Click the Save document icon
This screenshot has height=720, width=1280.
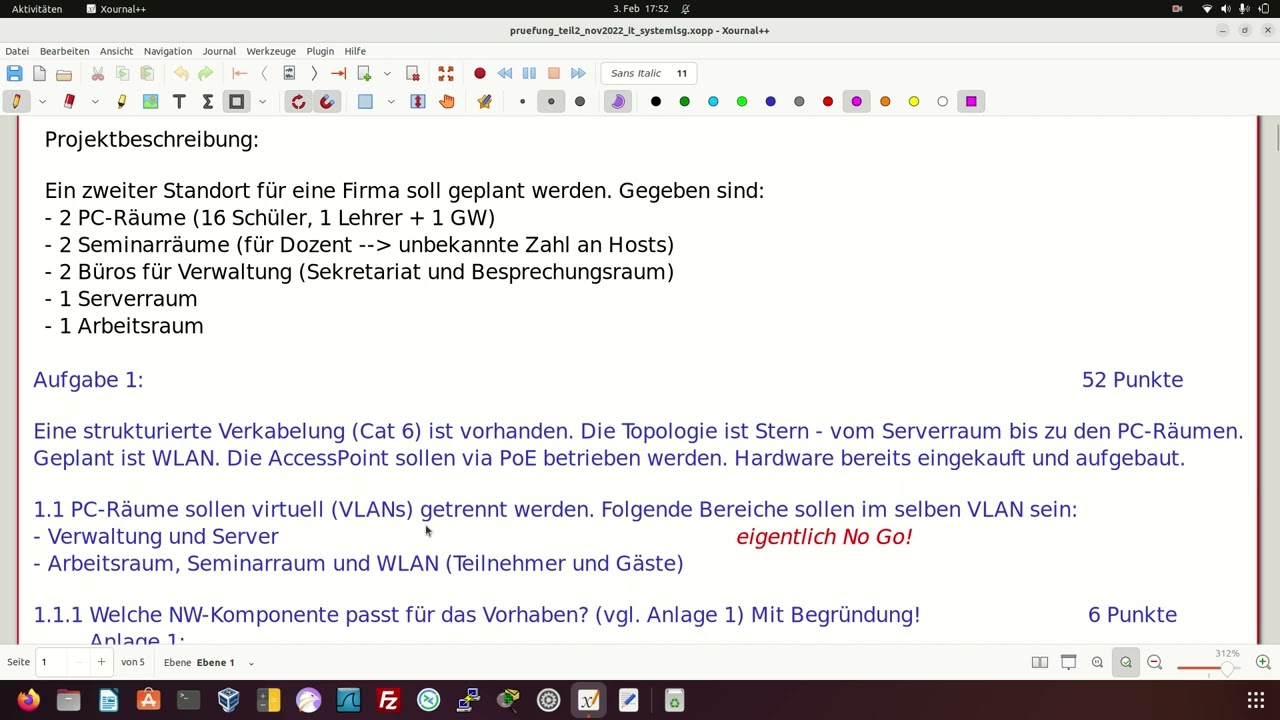pos(14,73)
